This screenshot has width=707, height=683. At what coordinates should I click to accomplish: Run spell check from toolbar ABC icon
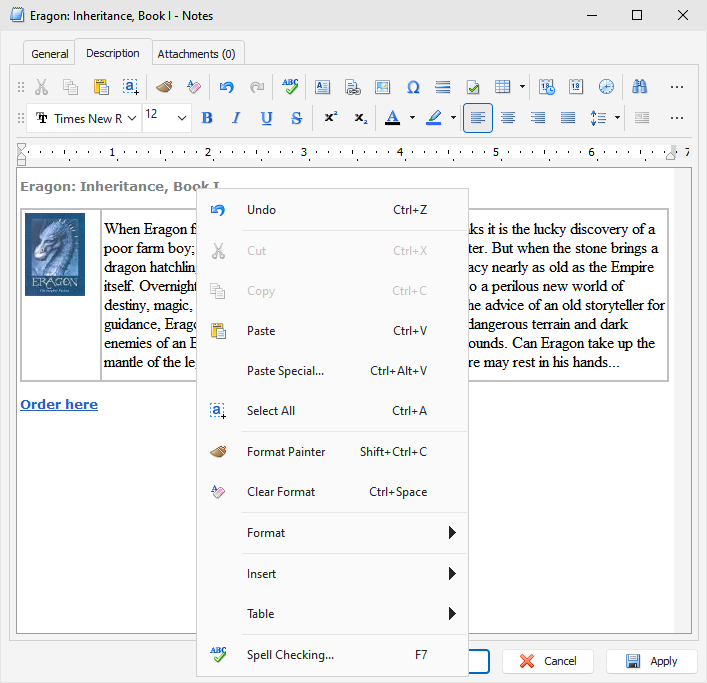(x=290, y=87)
